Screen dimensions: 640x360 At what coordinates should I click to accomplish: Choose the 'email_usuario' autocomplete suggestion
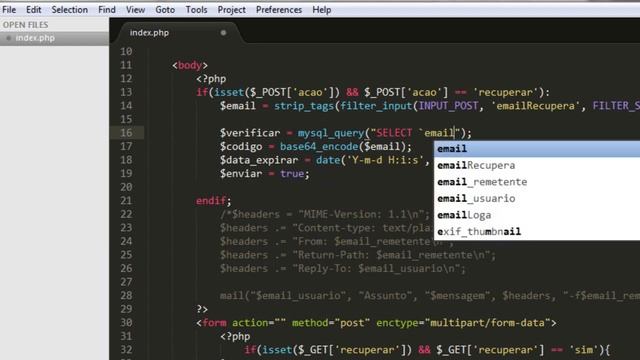point(537,198)
